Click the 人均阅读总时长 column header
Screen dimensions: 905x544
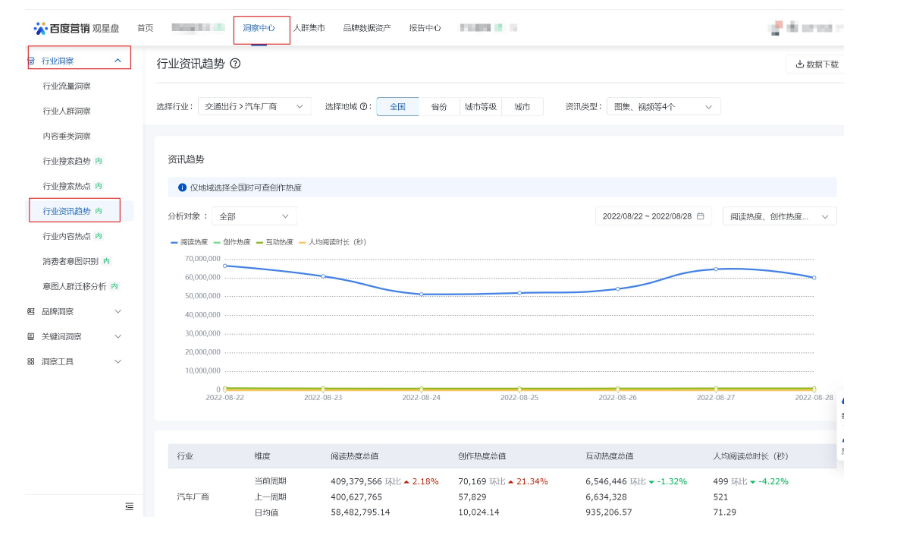pos(750,456)
